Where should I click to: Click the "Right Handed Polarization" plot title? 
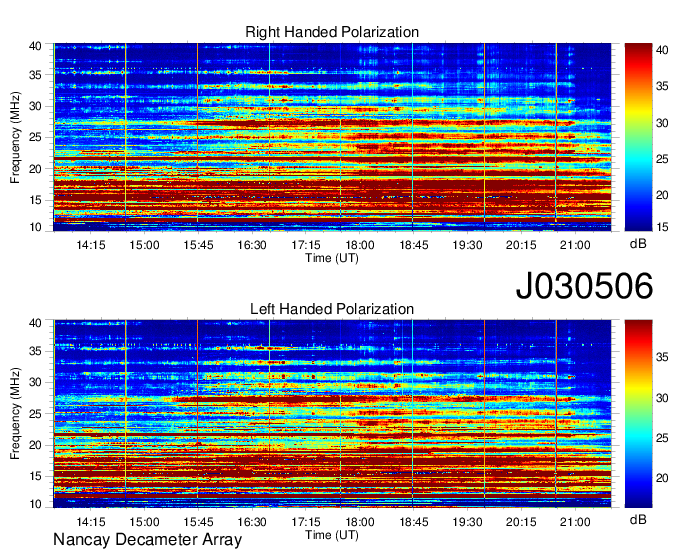[332, 32]
